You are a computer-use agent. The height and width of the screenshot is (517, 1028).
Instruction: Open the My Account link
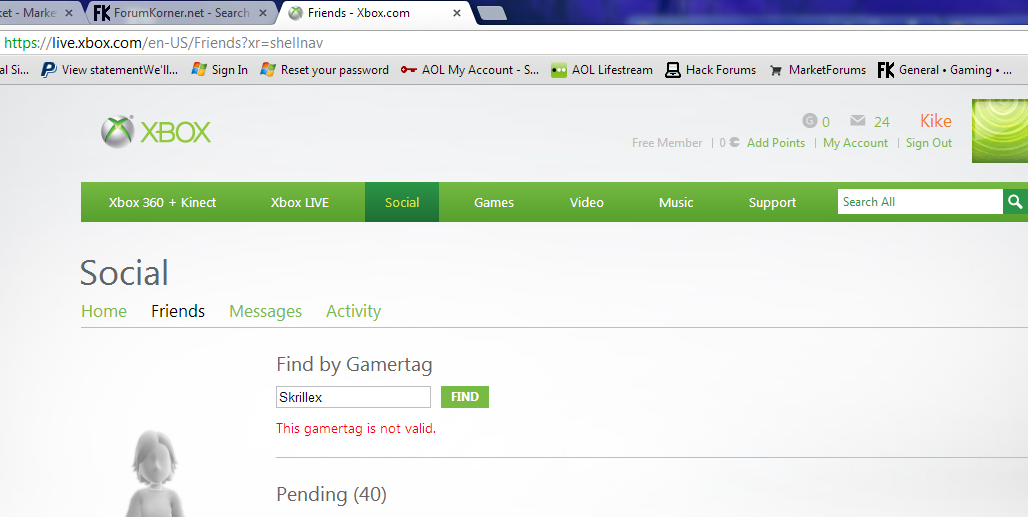[856, 143]
